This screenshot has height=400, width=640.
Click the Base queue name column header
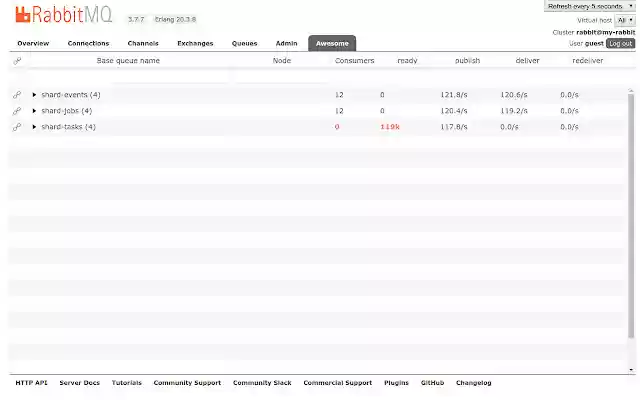click(x=128, y=61)
